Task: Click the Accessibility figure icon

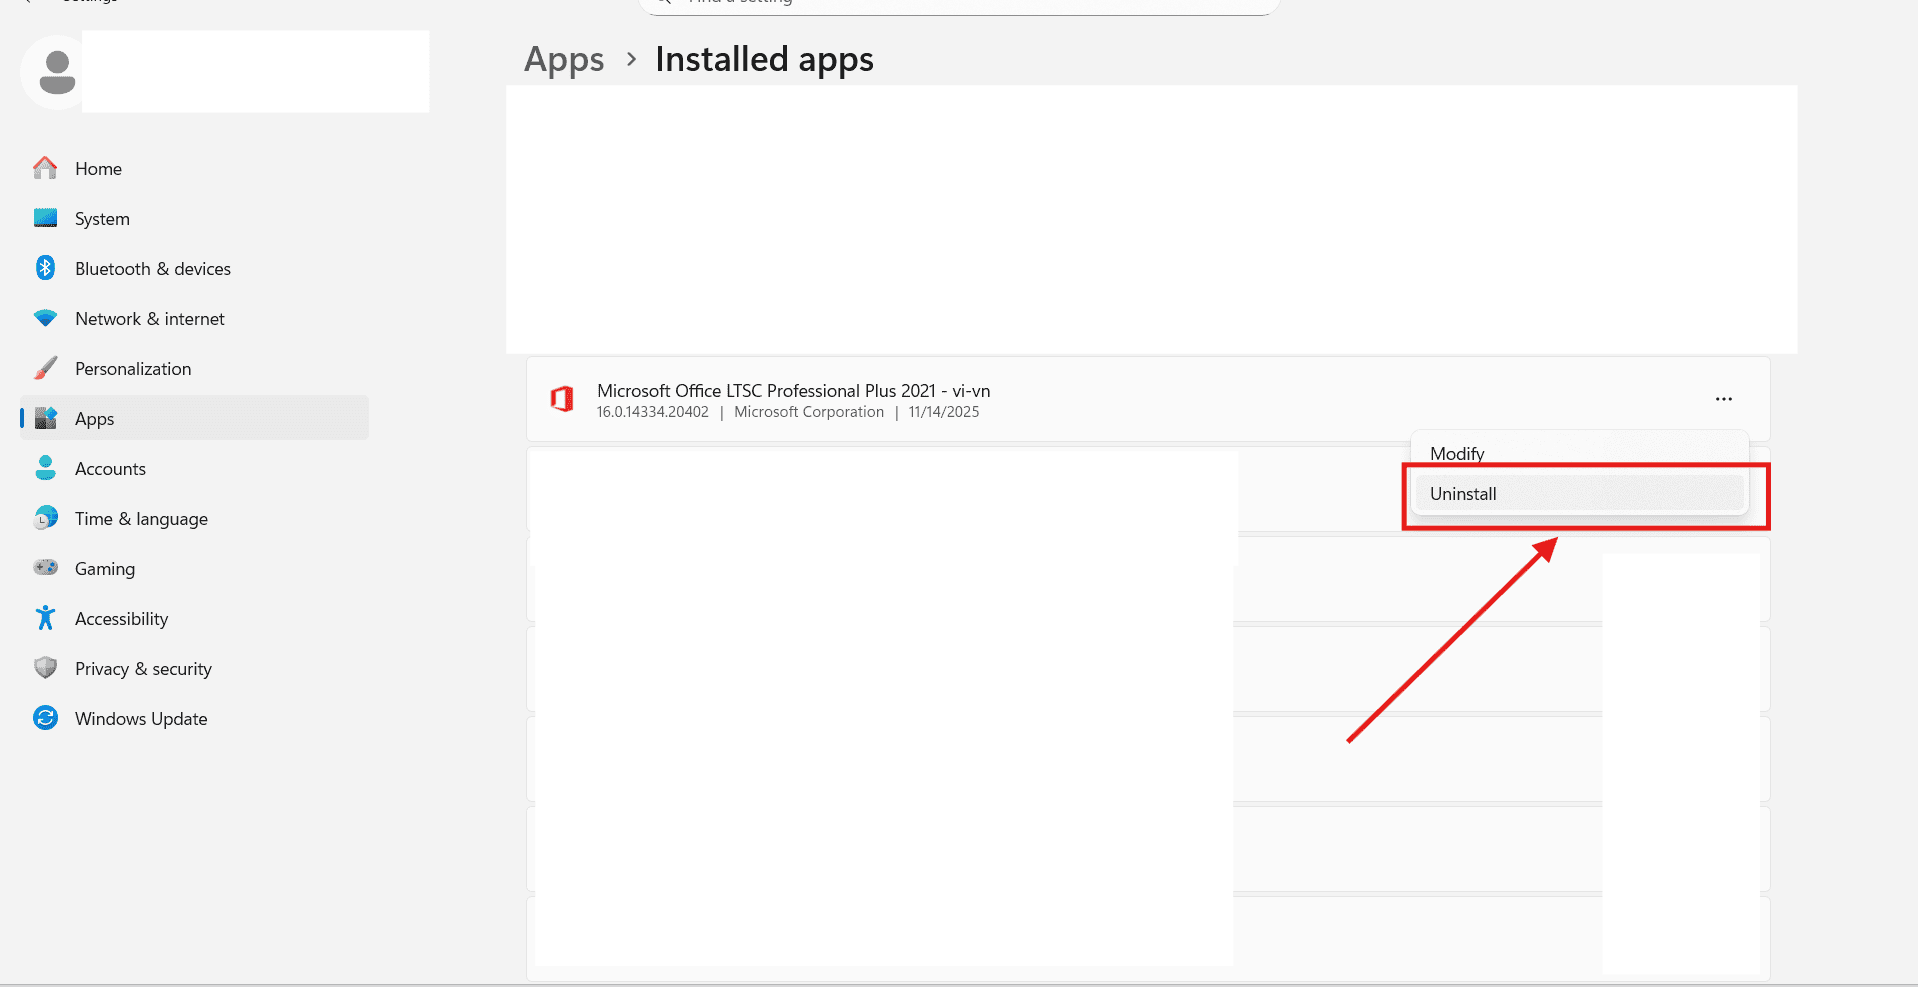Action: click(x=45, y=618)
